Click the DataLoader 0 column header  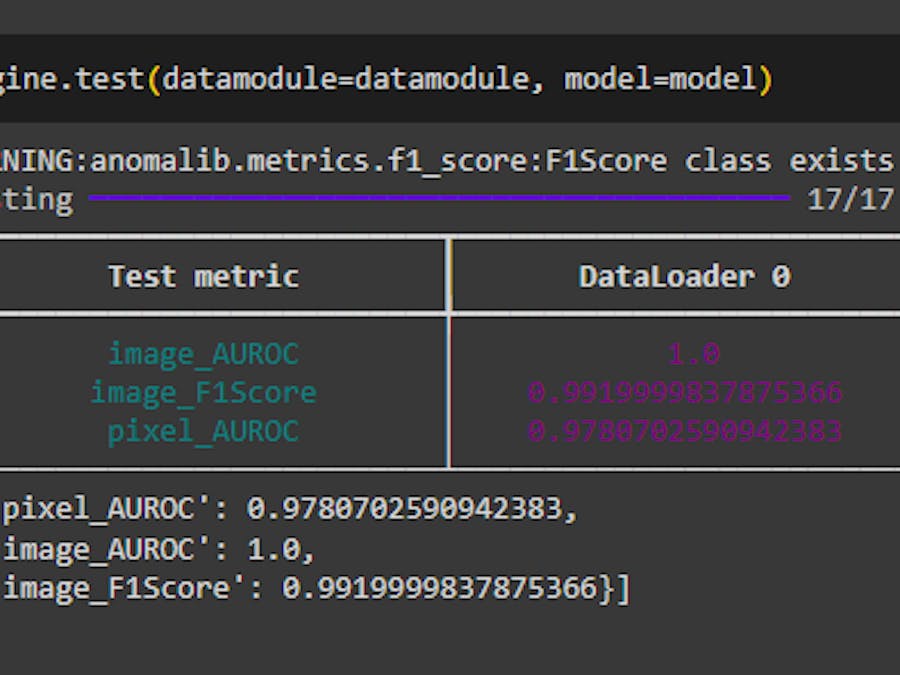pyautogui.click(x=684, y=276)
